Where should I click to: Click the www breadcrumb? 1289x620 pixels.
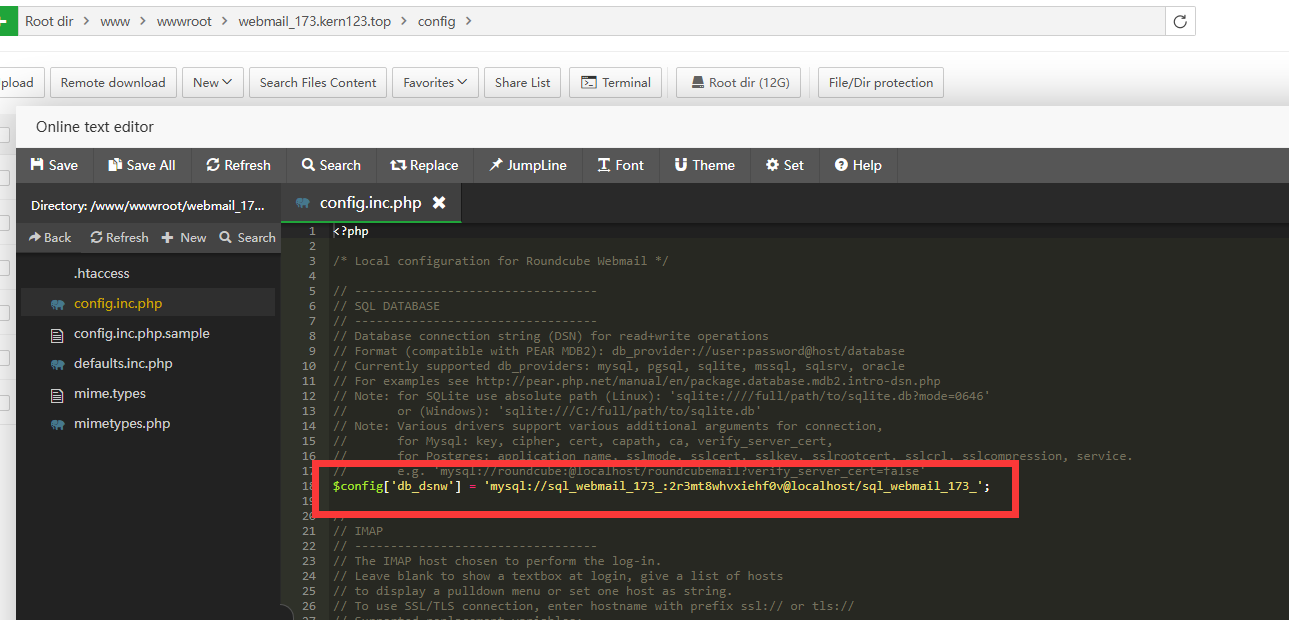coord(115,21)
